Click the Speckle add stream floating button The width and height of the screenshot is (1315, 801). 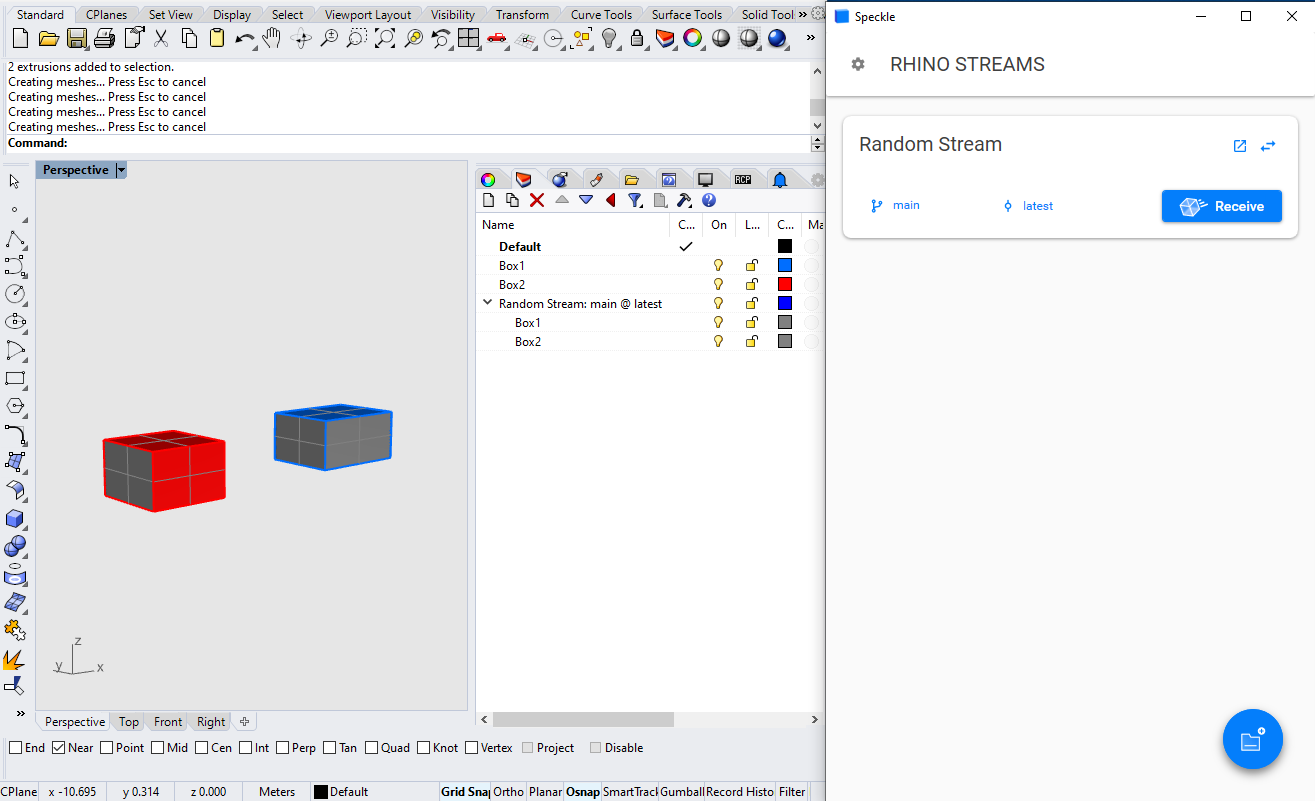click(x=1252, y=740)
